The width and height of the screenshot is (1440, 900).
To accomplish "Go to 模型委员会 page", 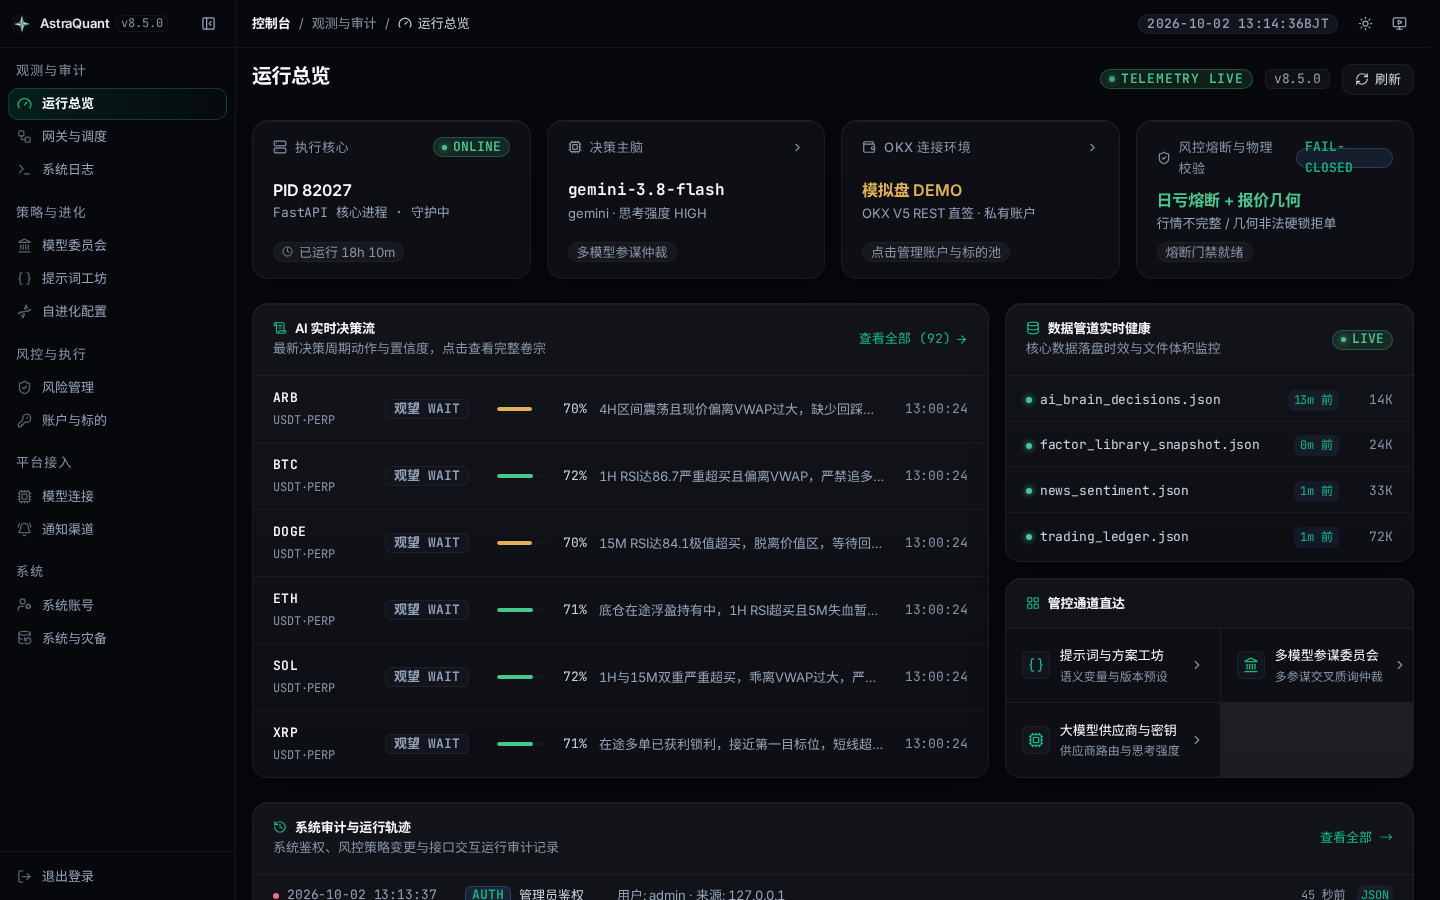I will [118, 245].
